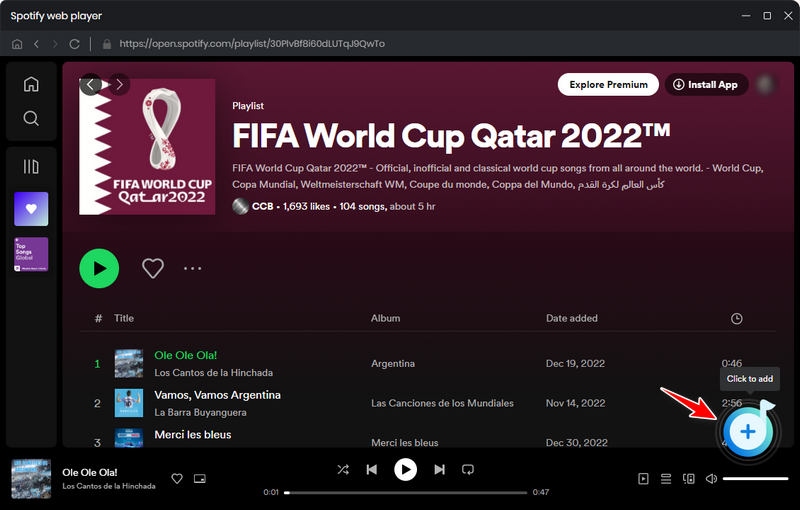
Task: Click the volume slider bar
Action: tap(755, 479)
